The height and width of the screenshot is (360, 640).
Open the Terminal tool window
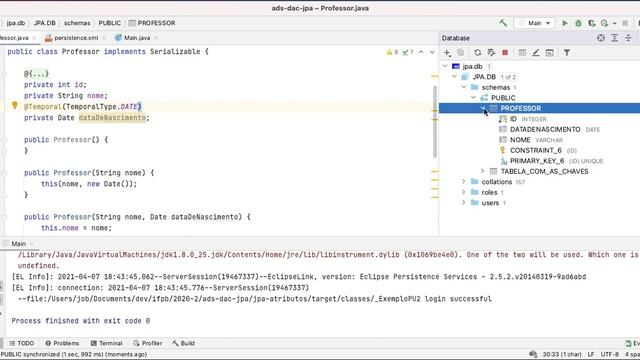[x=106, y=343]
